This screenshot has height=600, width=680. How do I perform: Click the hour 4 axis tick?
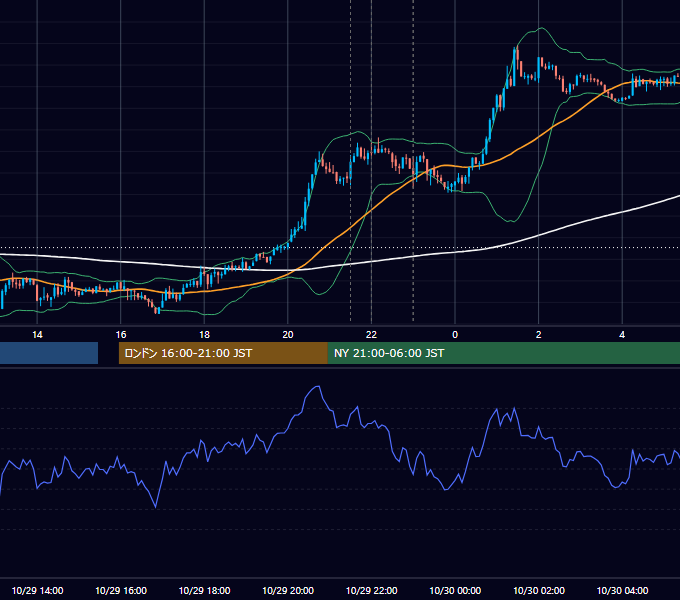click(x=622, y=335)
